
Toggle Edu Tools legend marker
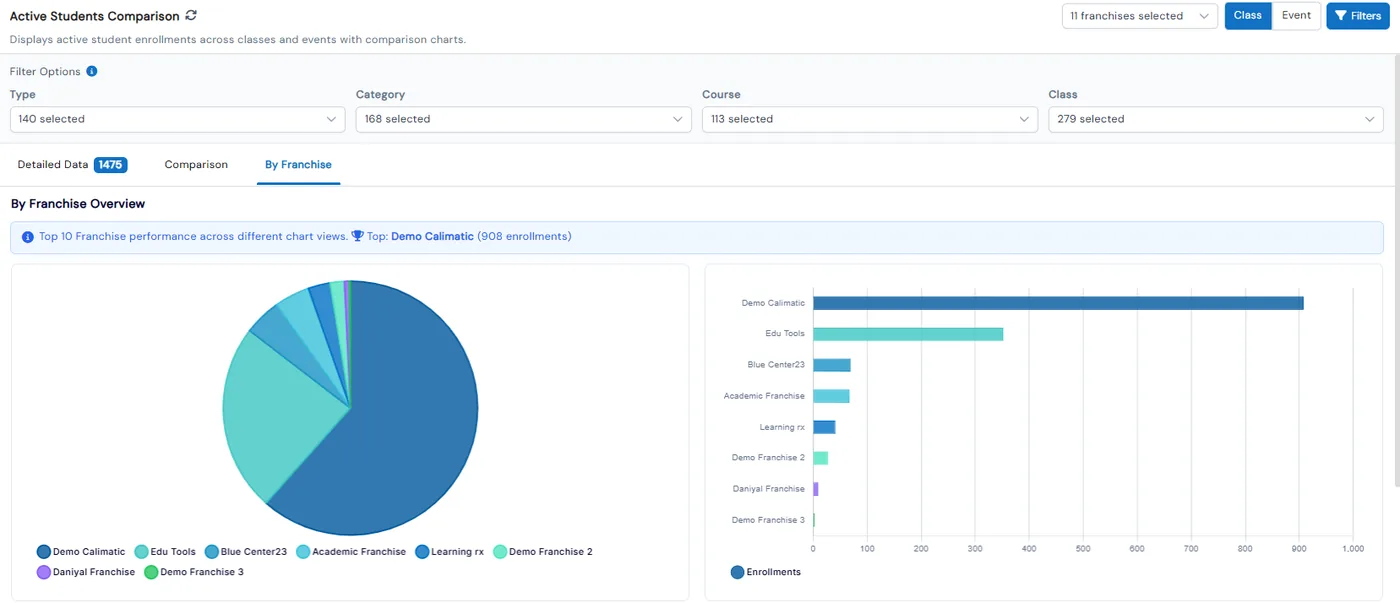pyautogui.click(x=141, y=552)
